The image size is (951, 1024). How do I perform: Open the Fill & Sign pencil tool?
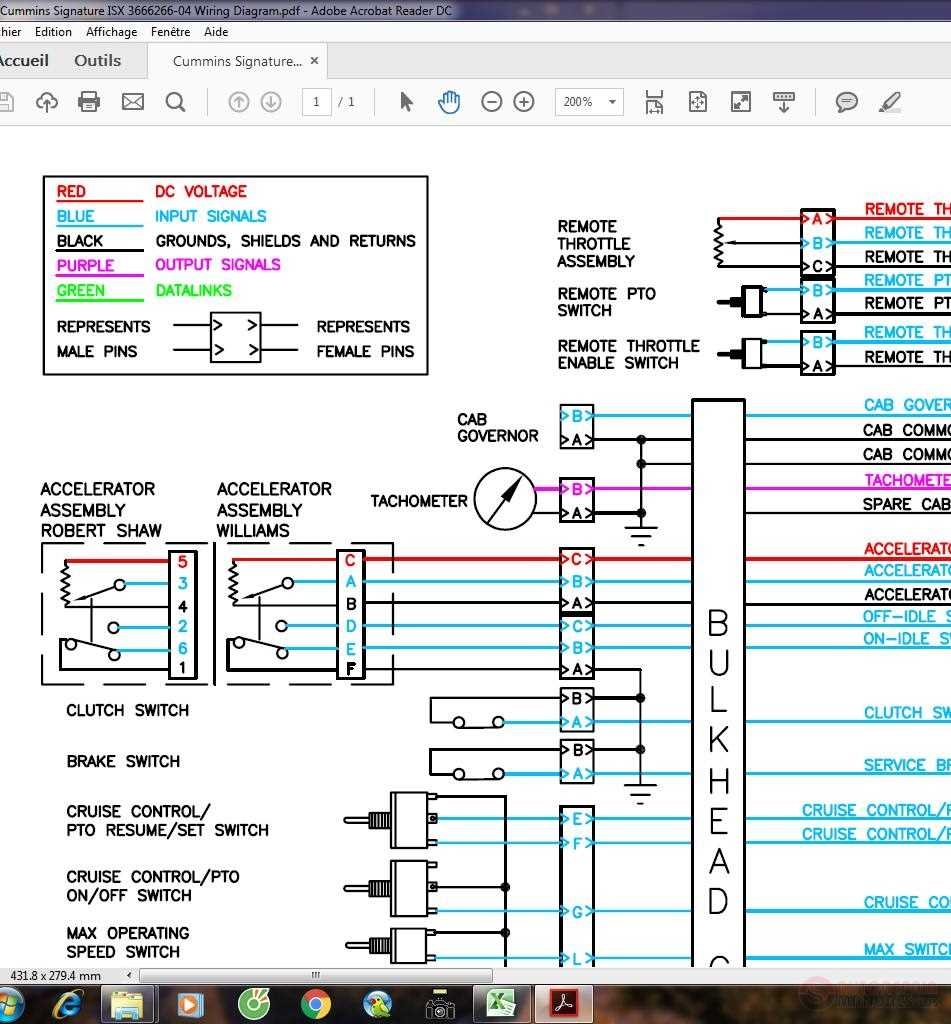pos(889,101)
